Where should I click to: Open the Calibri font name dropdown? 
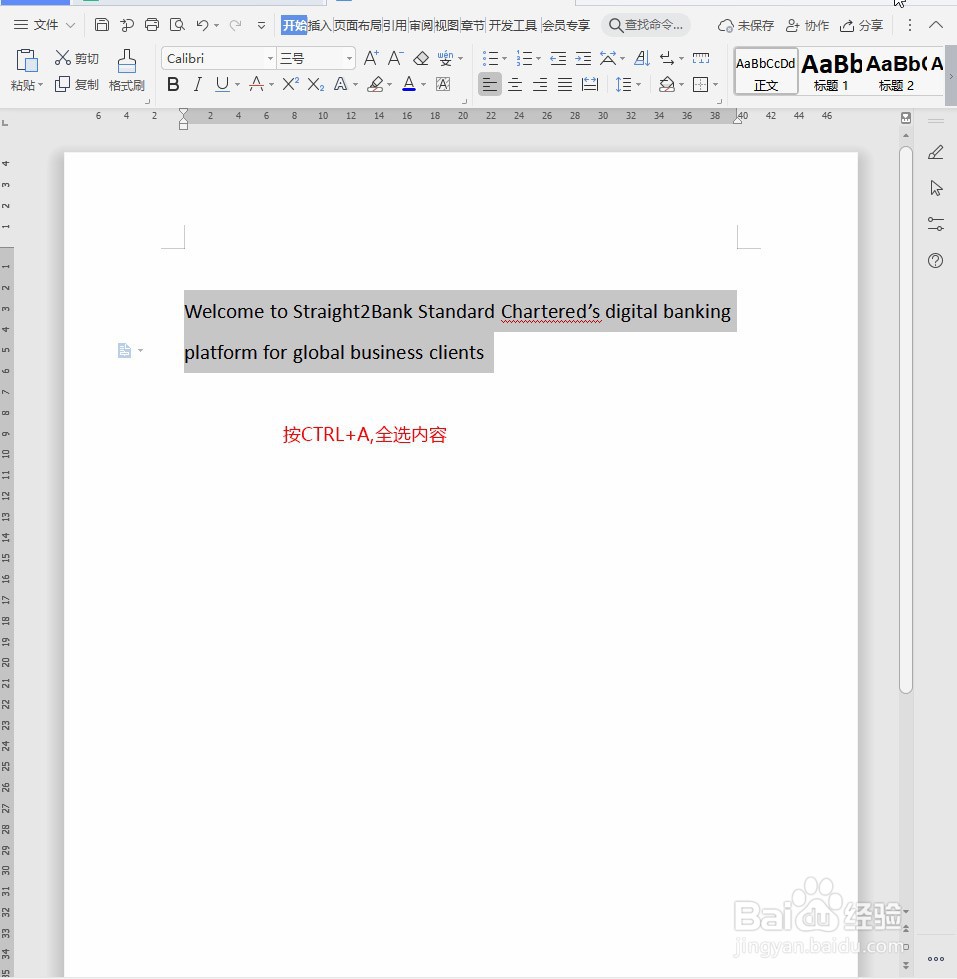click(x=270, y=59)
